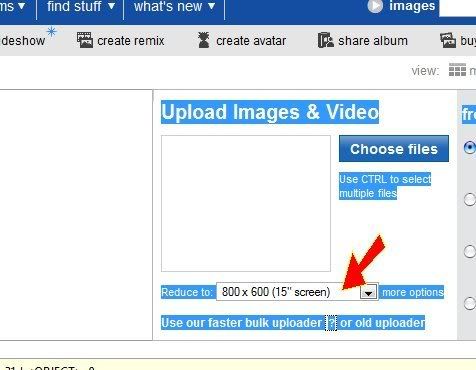Click the round play icon beside images

(375, 6)
